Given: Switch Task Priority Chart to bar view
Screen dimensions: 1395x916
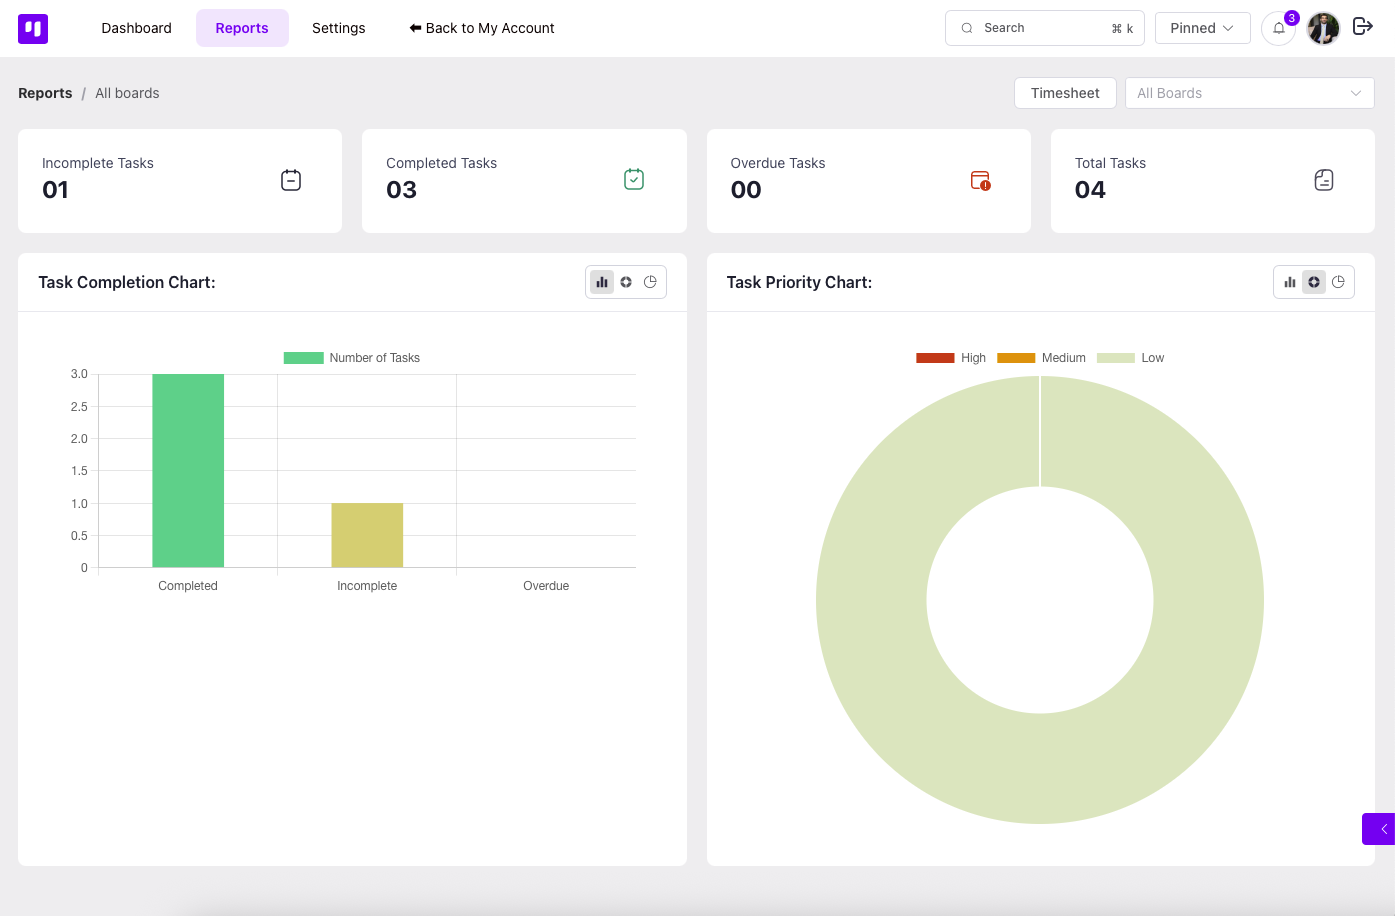Looking at the screenshot, I should (x=1290, y=283).
